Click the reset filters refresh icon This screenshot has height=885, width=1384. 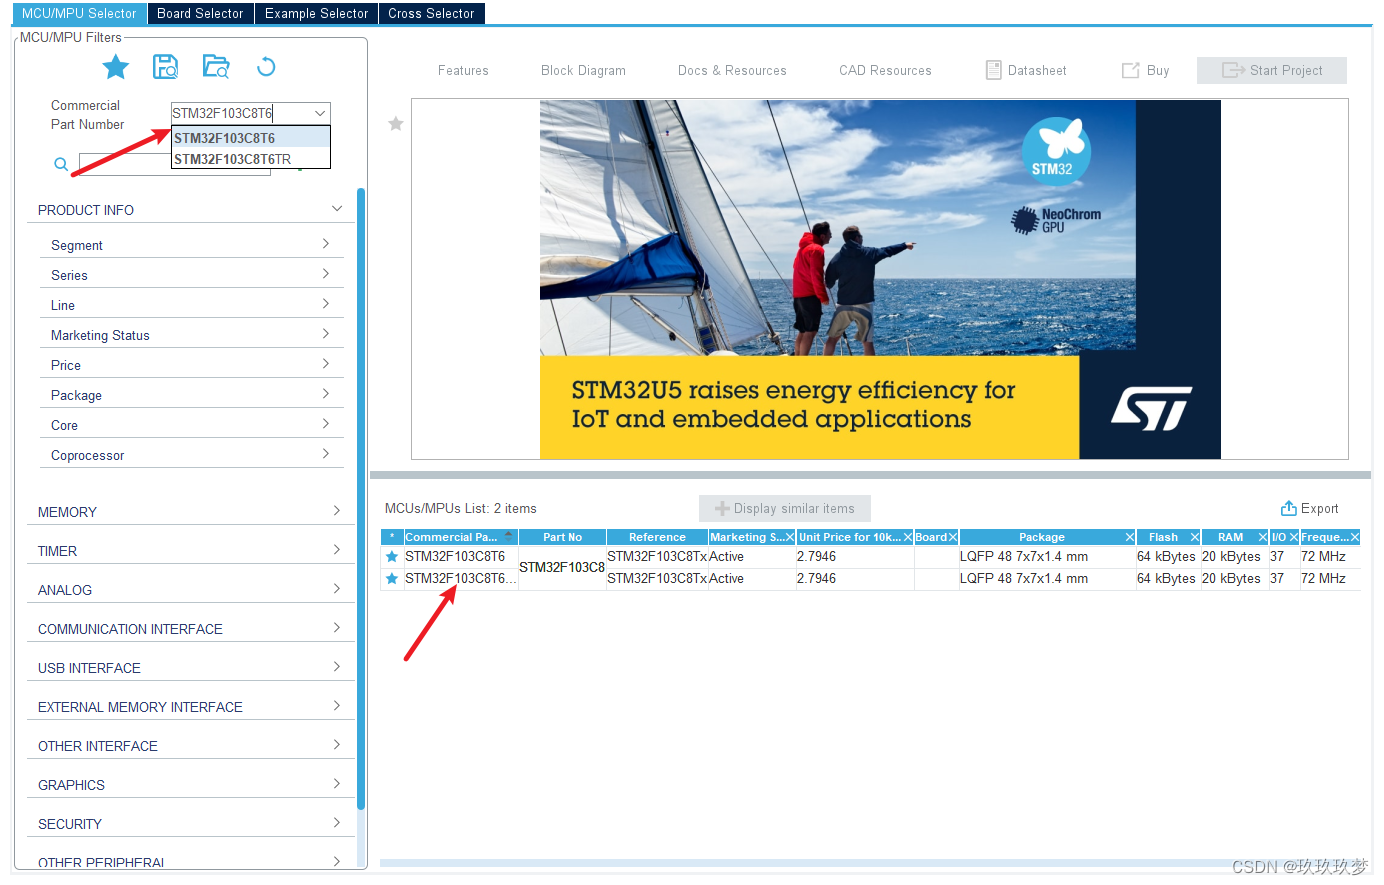(266, 67)
